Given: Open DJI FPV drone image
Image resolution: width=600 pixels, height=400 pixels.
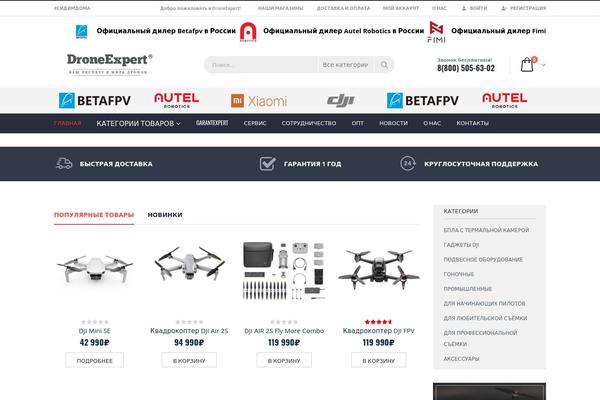Looking at the screenshot, I should point(378,269).
